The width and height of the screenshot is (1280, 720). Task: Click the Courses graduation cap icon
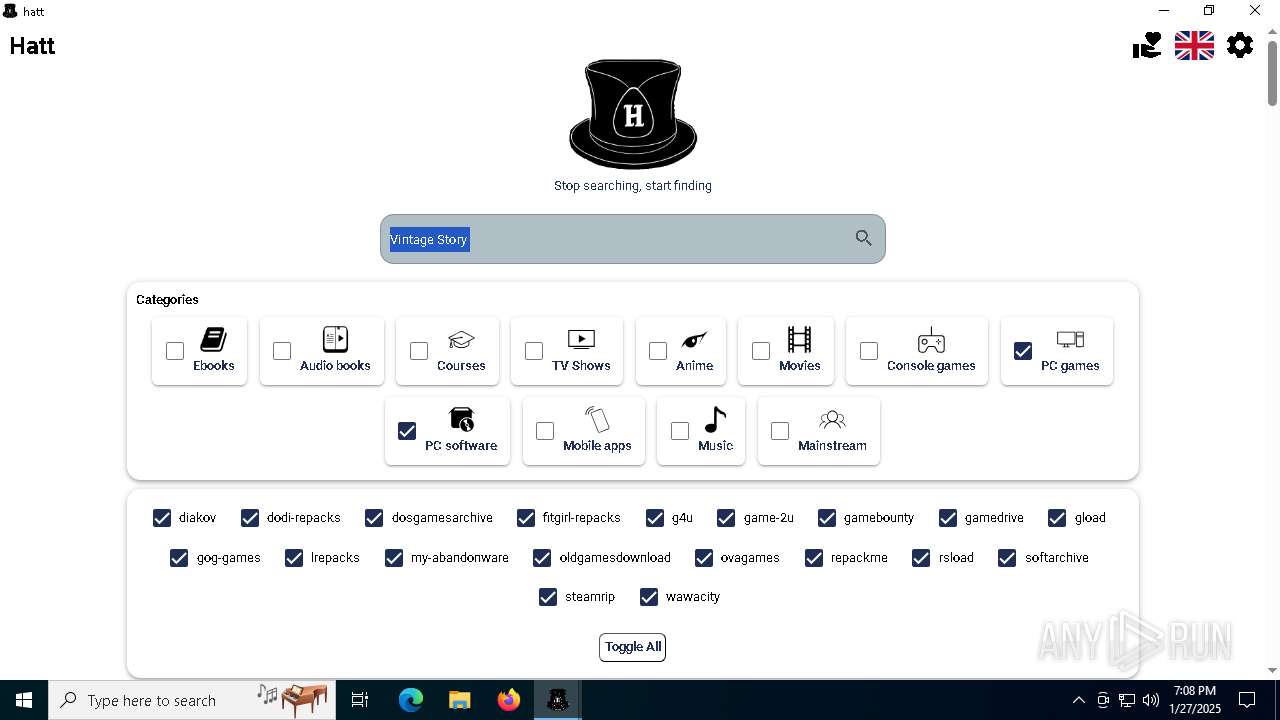[x=461, y=340]
